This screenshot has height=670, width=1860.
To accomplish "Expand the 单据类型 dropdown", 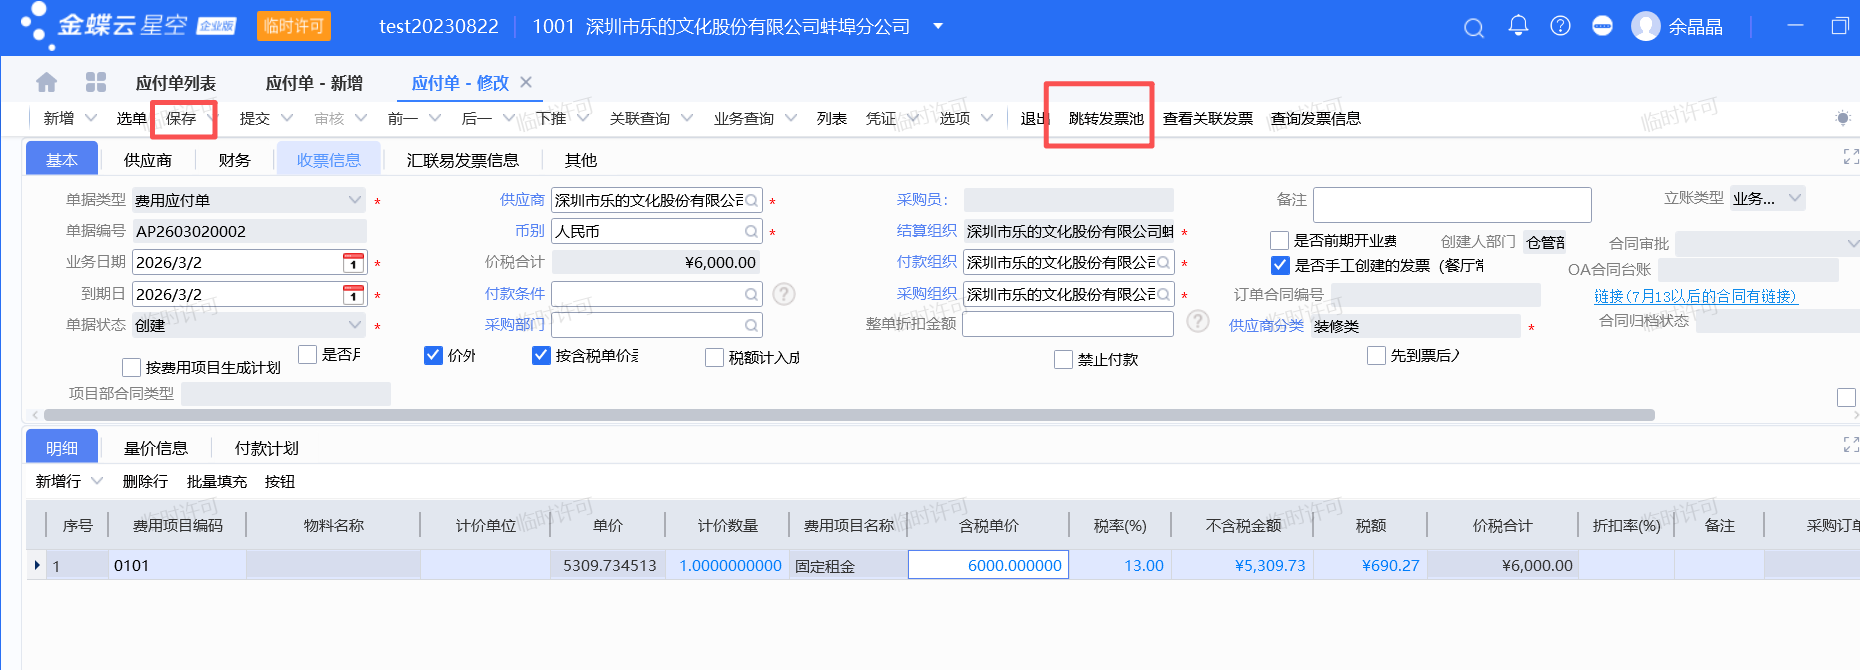I will (355, 200).
